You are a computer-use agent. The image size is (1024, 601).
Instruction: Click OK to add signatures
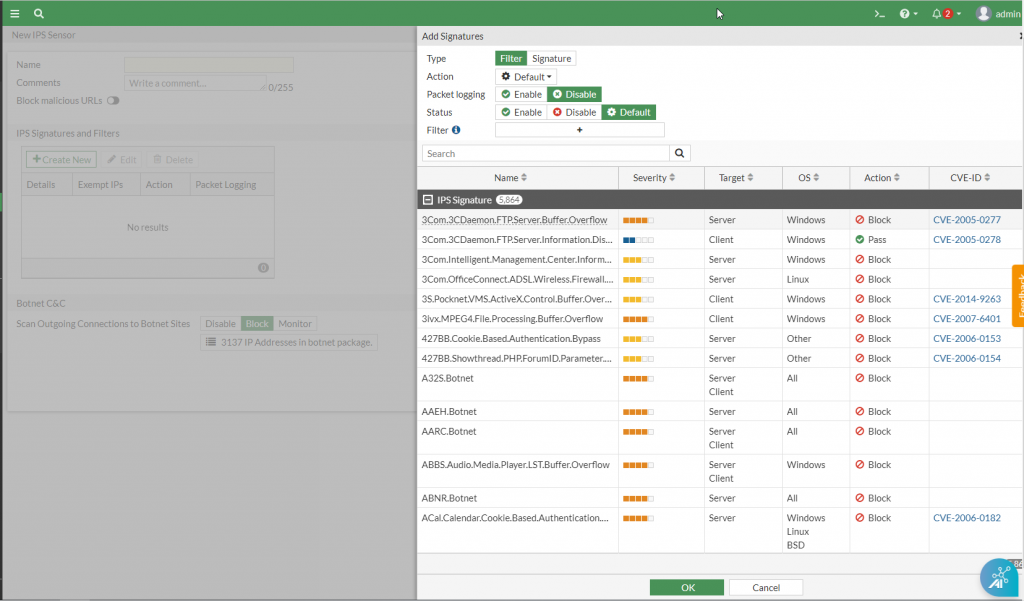click(x=687, y=587)
